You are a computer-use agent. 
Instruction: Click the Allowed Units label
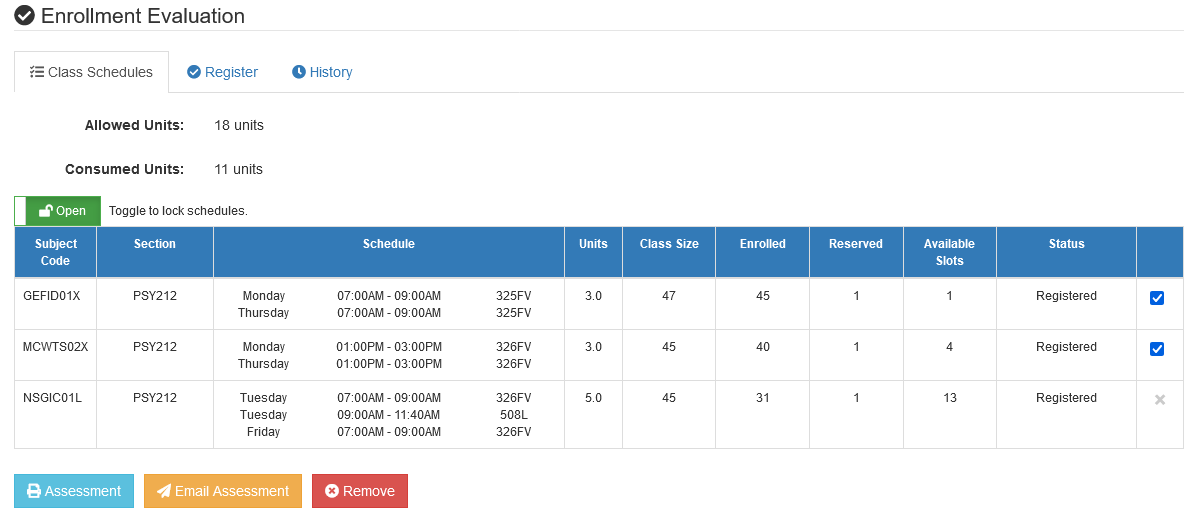(x=134, y=125)
